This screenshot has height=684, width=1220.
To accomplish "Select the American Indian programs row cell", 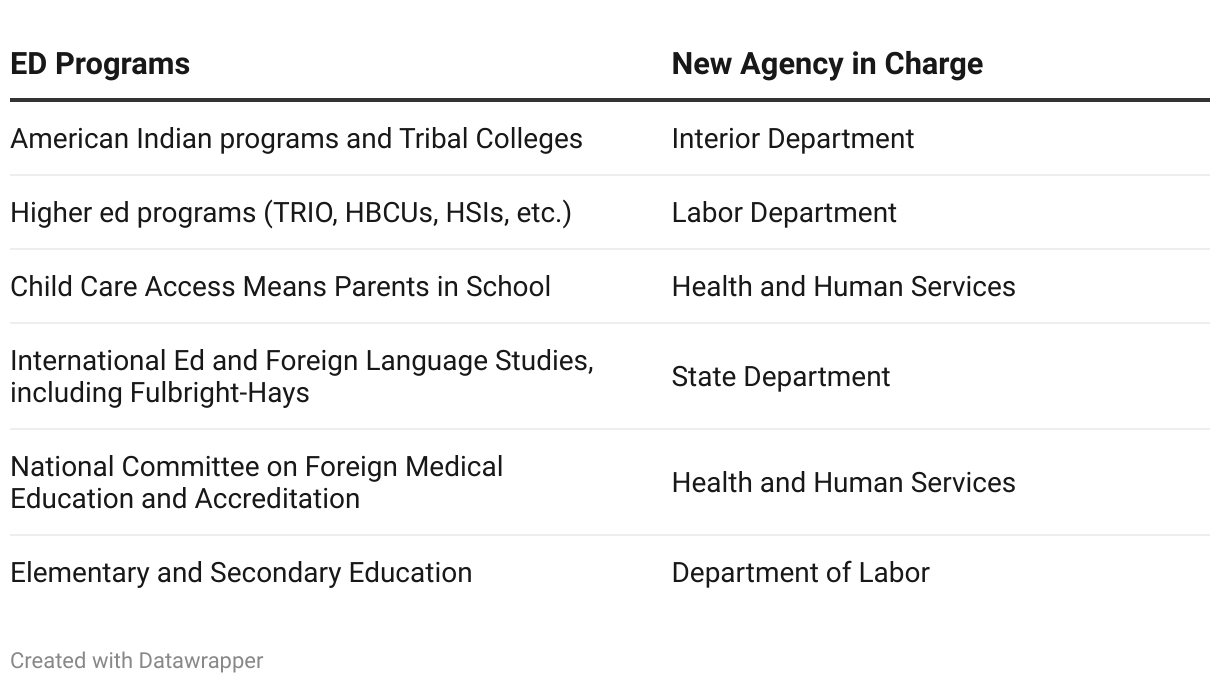I will (x=296, y=138).
